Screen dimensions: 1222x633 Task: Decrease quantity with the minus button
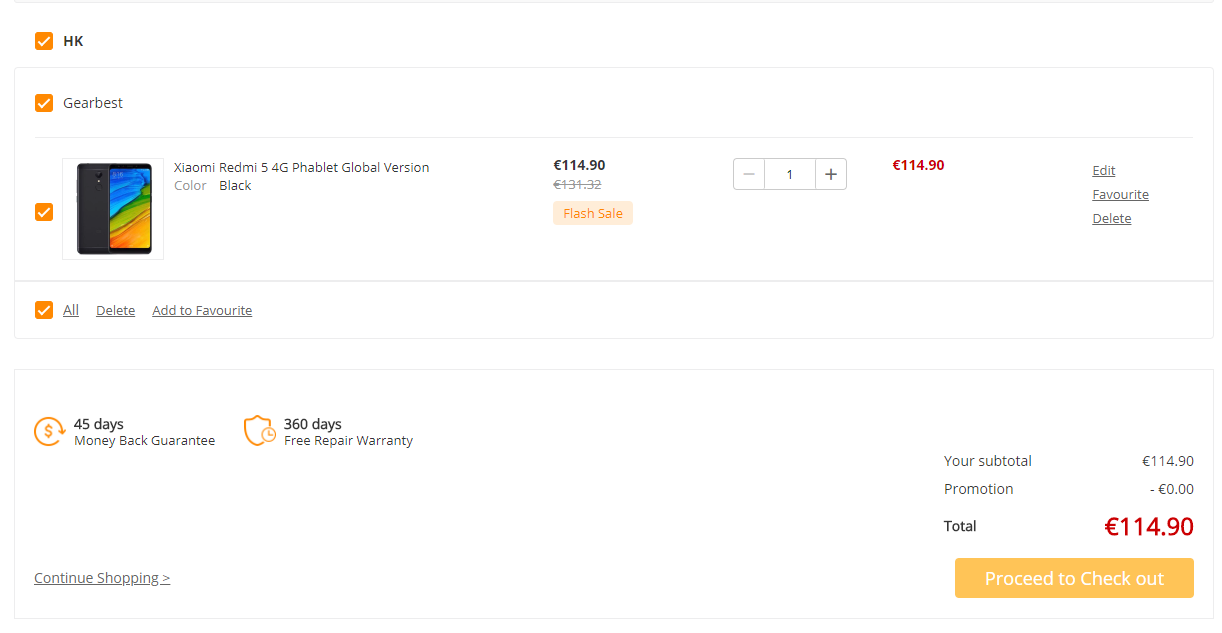[x=749, y=174]
